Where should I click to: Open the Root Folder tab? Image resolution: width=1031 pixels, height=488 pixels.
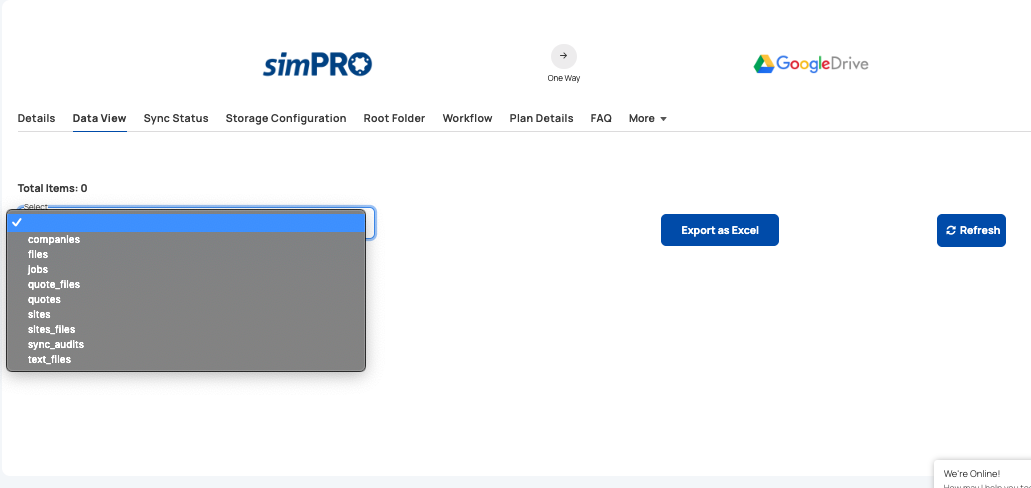point(394,118)
